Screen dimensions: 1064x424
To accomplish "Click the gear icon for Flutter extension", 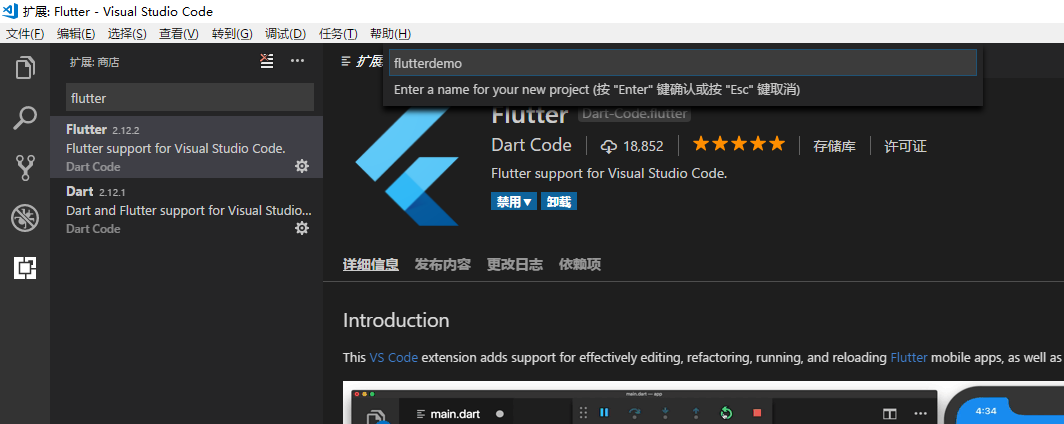I will pos(302,166).
